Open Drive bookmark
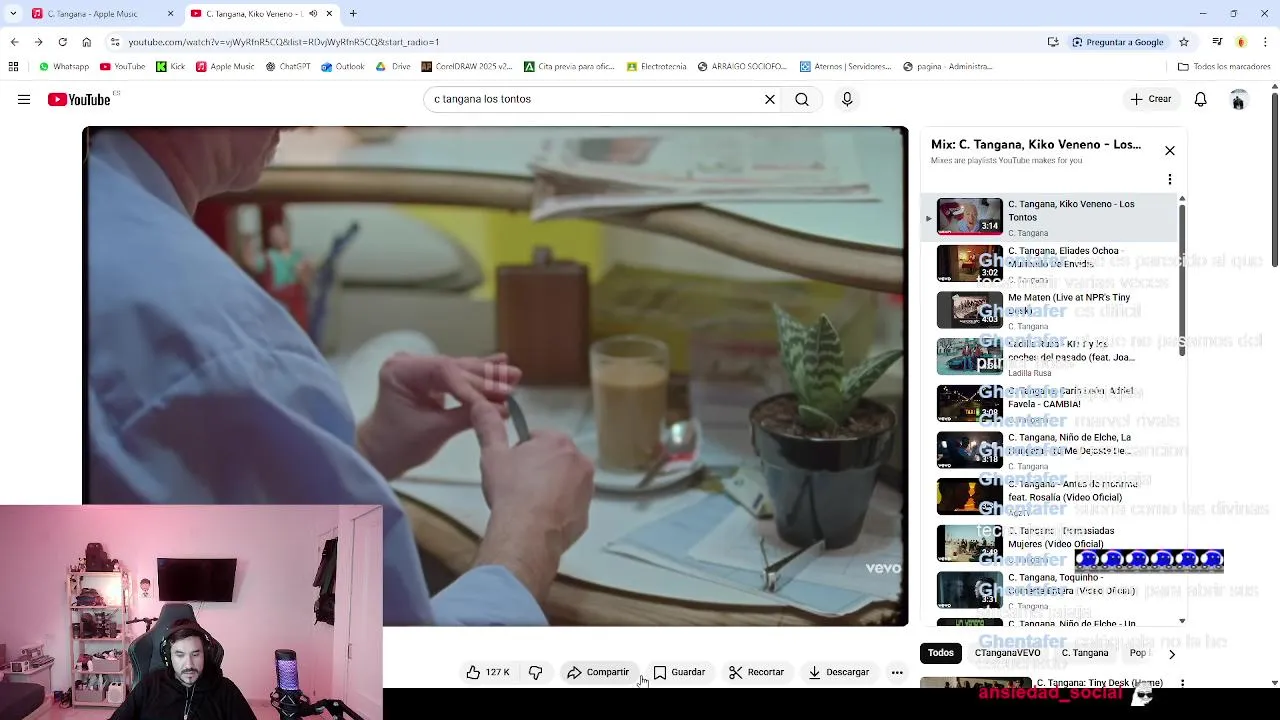 click(393, 67)
